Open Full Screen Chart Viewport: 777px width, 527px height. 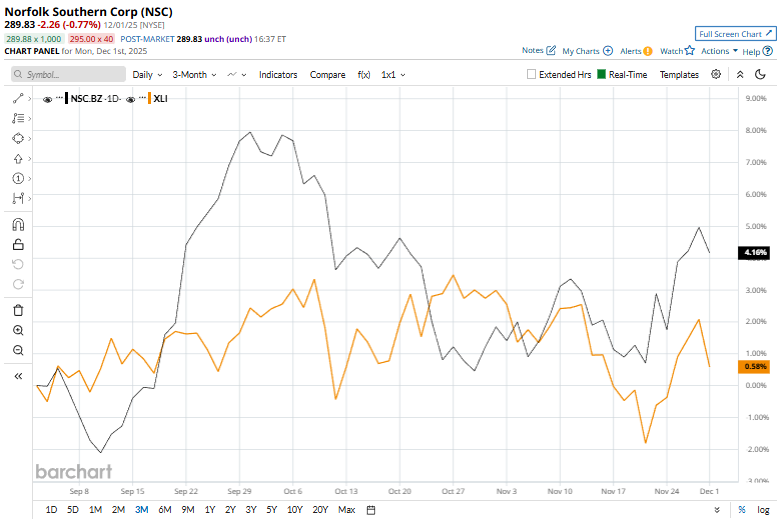pos(735,34)
